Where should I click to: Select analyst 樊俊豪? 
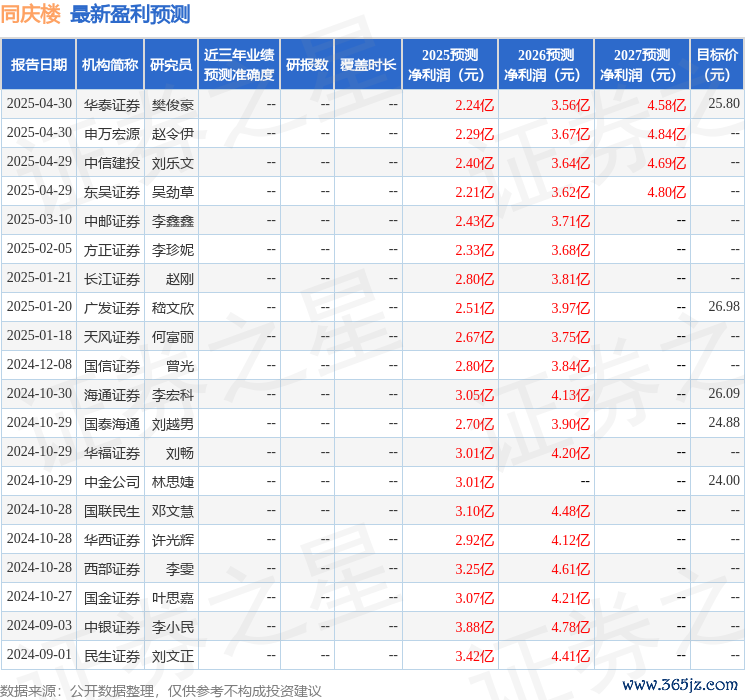click(172, 105)
